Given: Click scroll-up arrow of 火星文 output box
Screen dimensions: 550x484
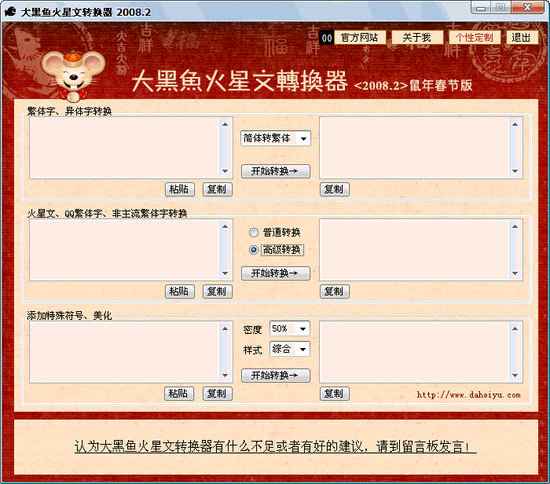Looking at the screenshot, I should tap(515, 226).
